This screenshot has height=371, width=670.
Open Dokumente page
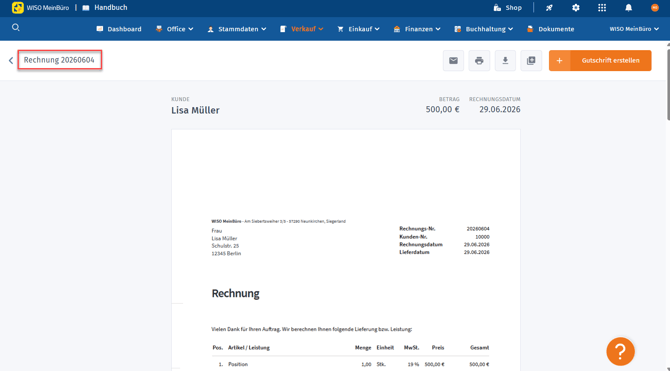(550, 29)
